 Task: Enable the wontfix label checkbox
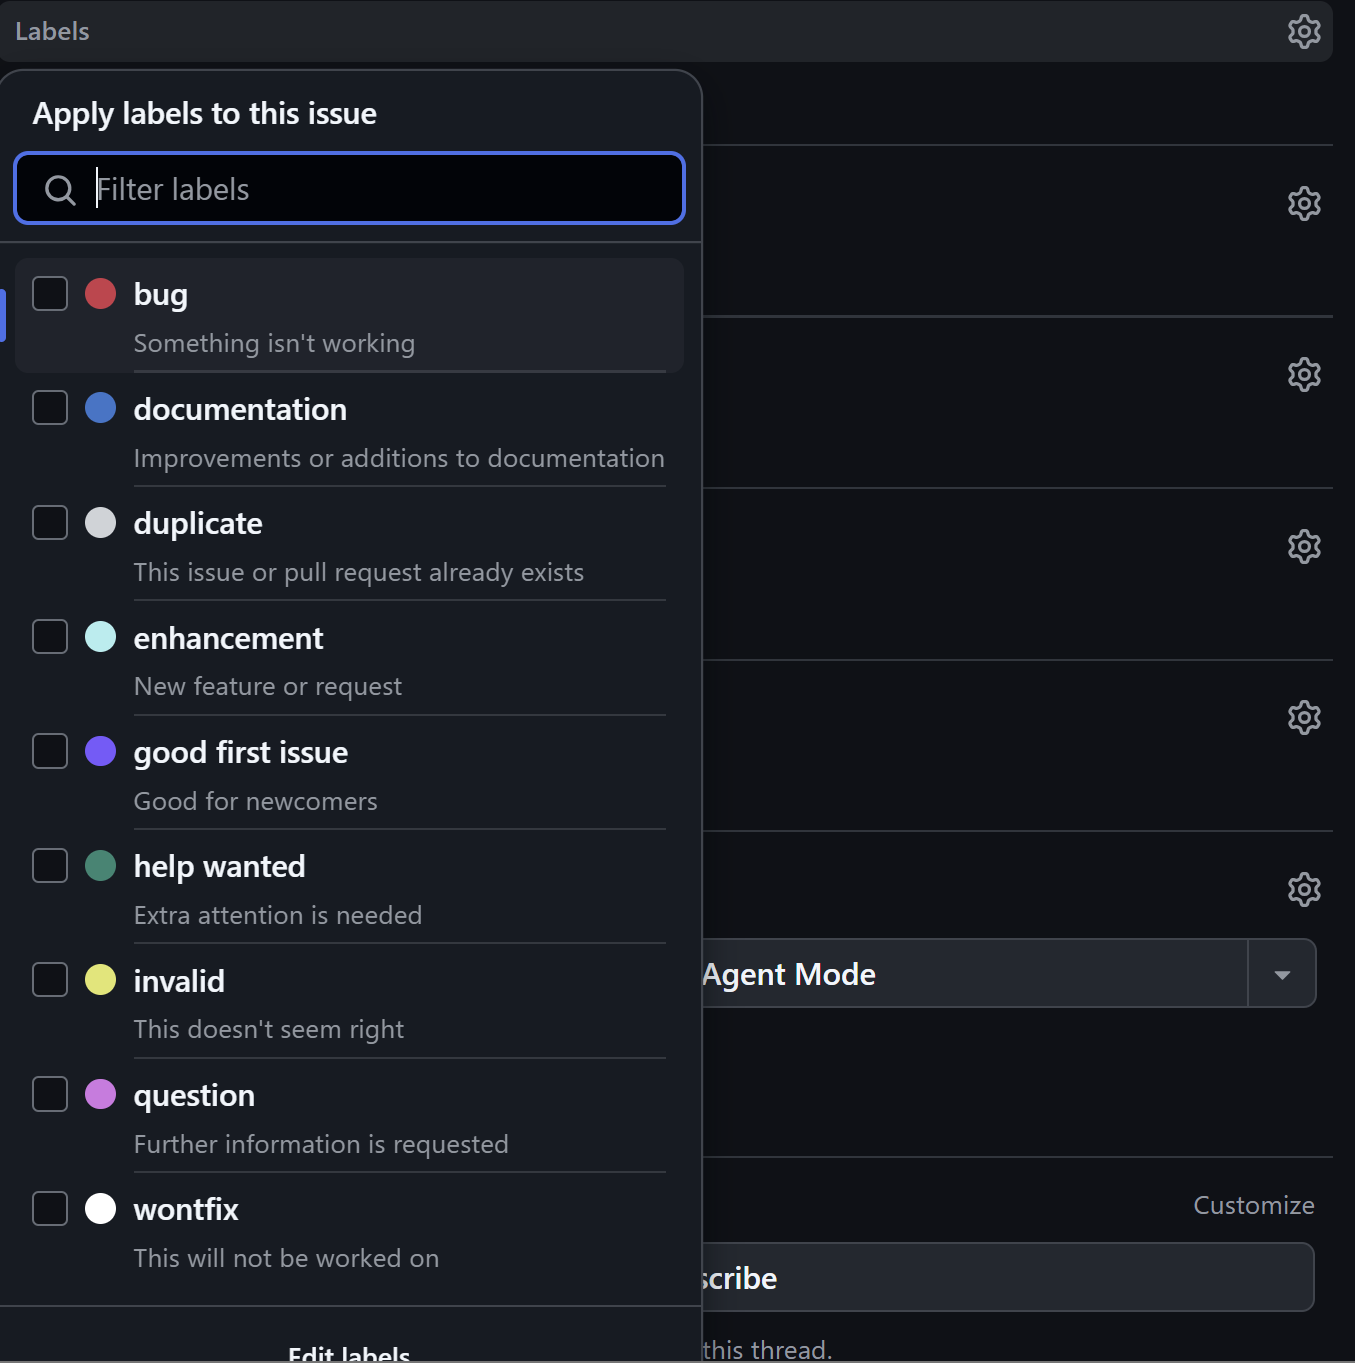coord(50,1208)
